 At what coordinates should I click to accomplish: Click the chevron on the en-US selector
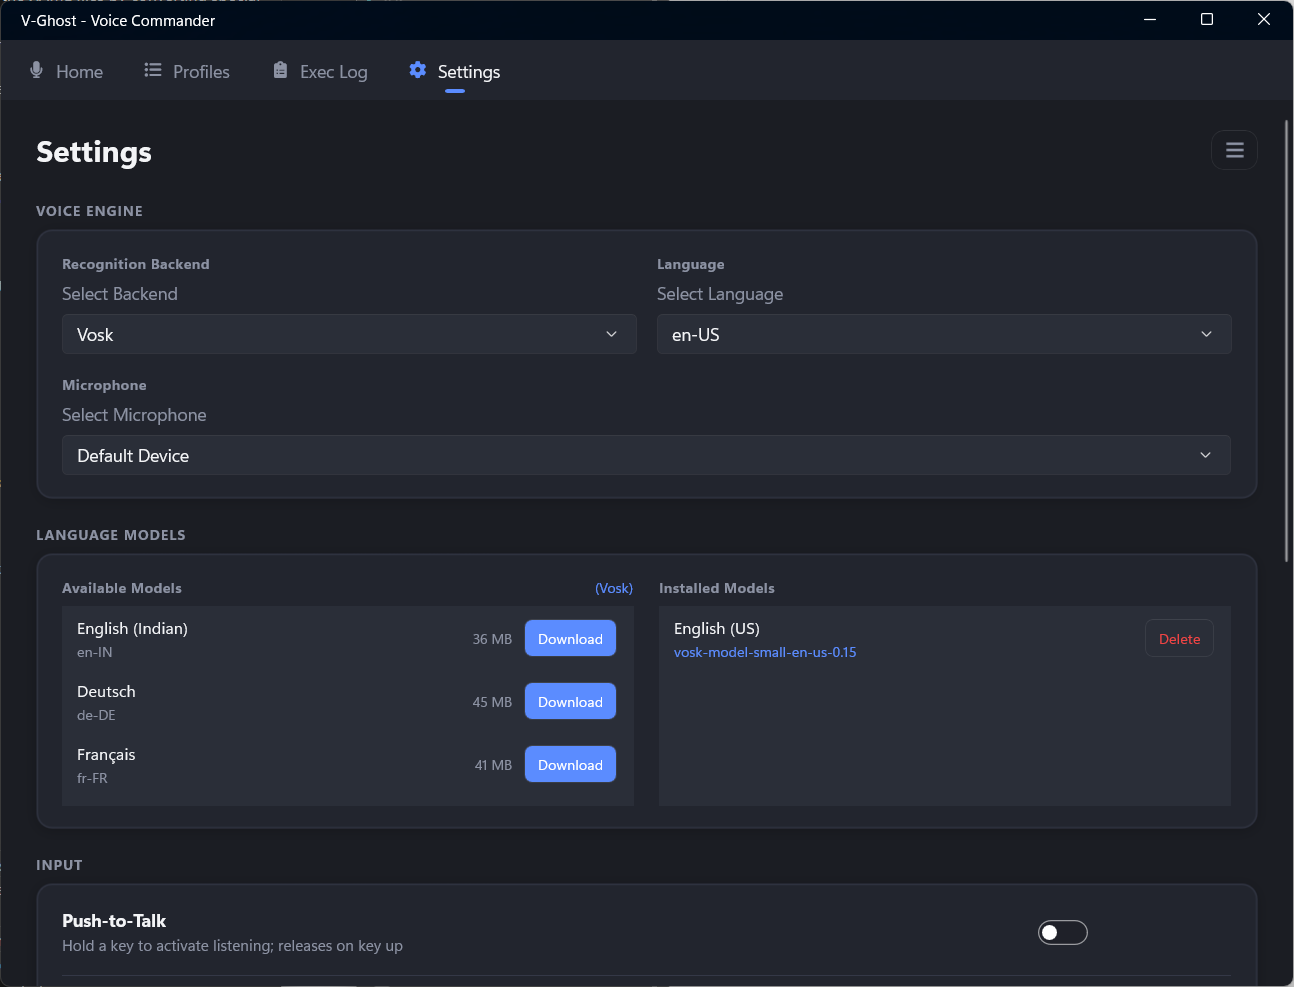pos(1206,334)
